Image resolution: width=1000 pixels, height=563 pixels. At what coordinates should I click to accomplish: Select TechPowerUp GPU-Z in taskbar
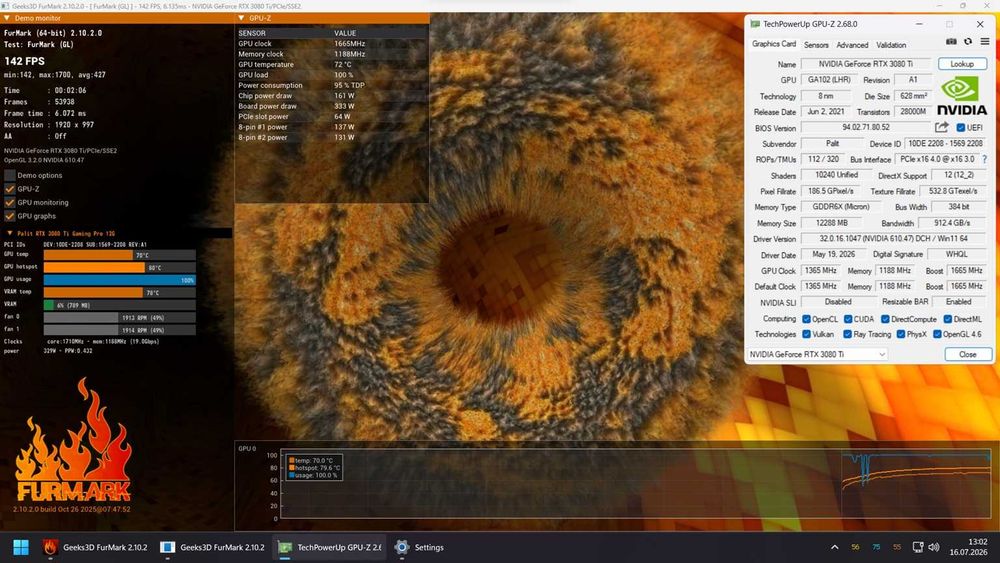pyautogui.click(x=330, y=547)
